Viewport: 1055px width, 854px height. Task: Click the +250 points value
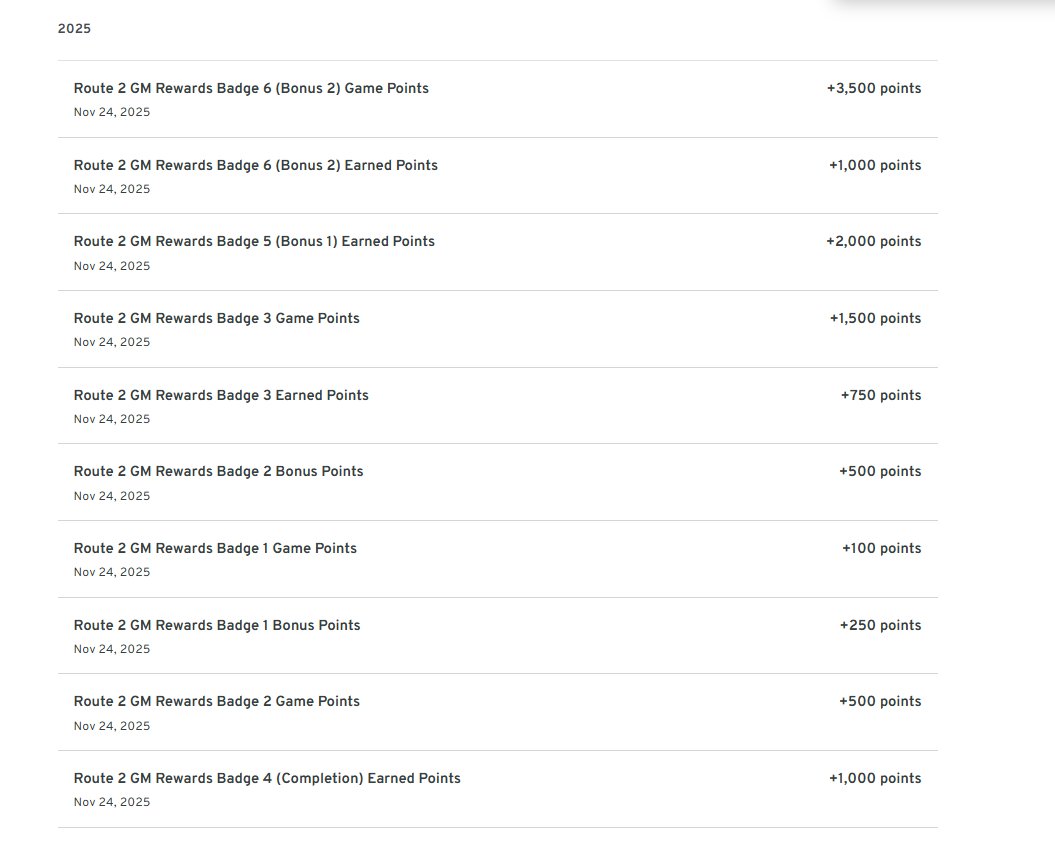pos(880,625)
